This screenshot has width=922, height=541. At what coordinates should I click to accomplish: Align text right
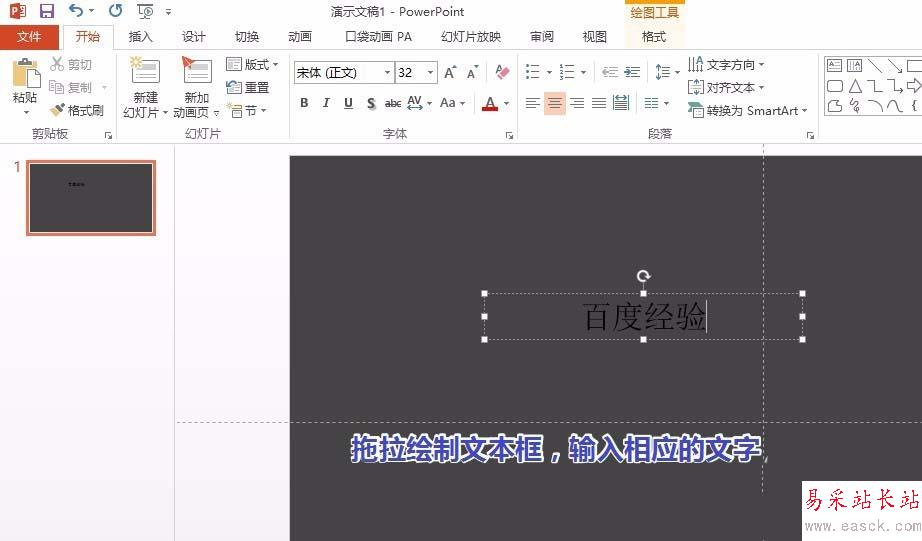577,103
